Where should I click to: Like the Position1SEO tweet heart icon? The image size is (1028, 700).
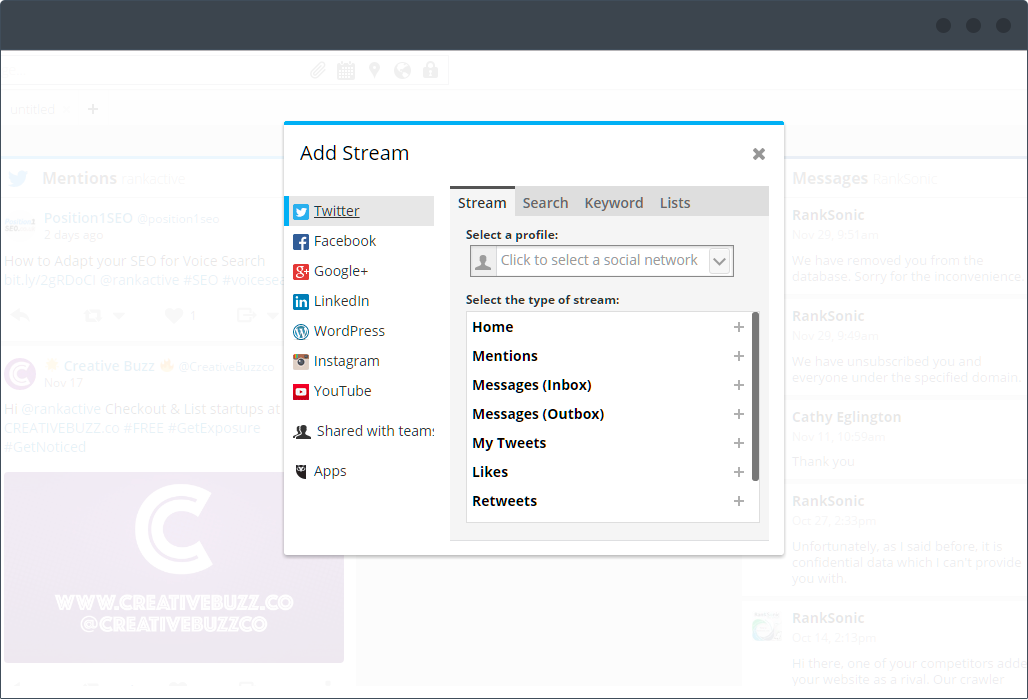coord(174,316)
